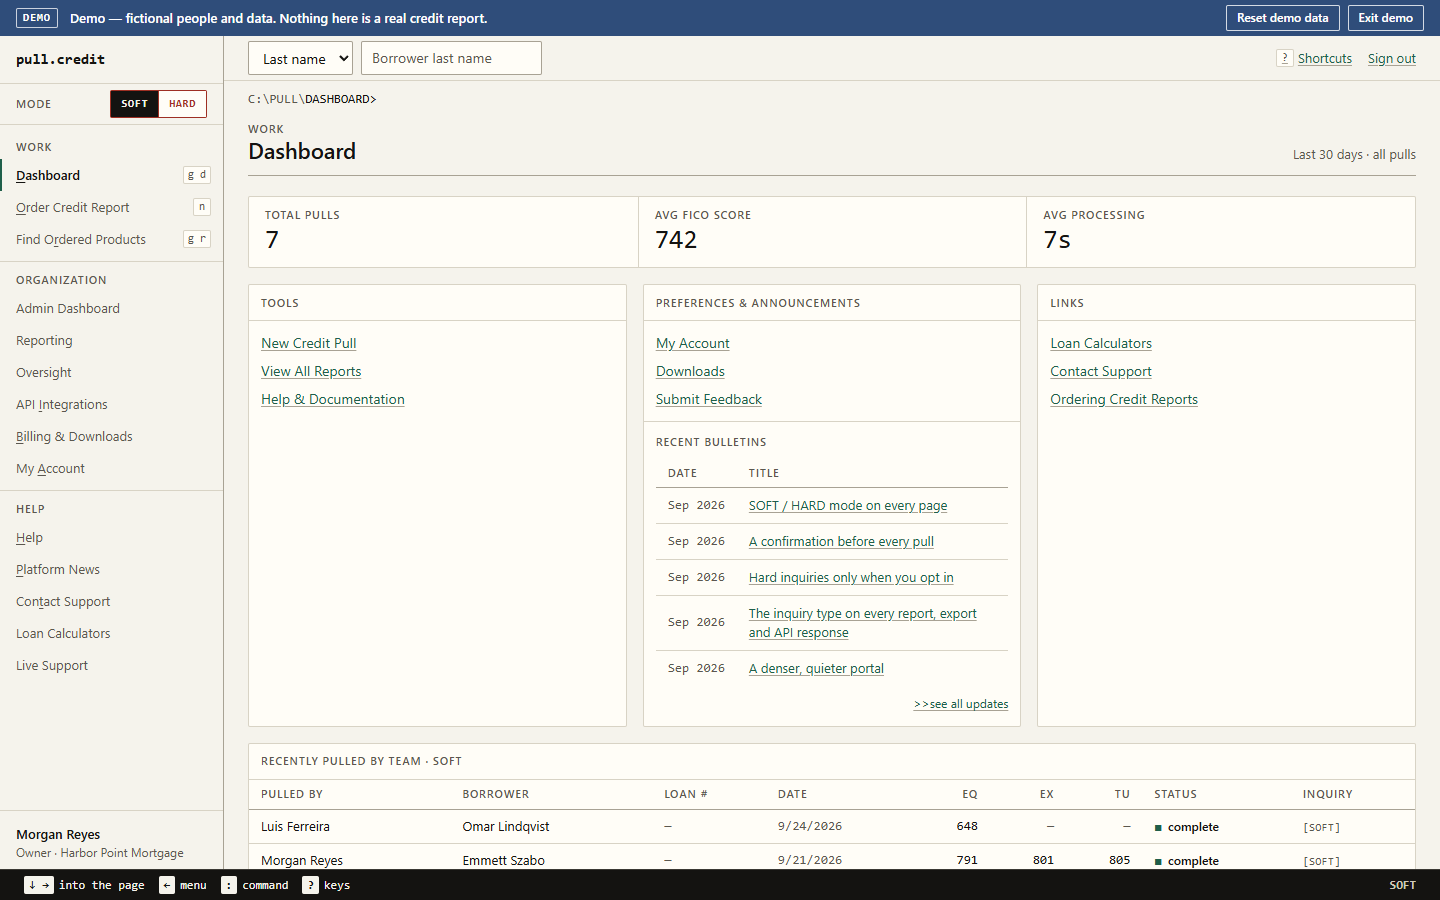
Task: Open bulletin Hard inquiries only when you opt in
Action: click(851, 578)
